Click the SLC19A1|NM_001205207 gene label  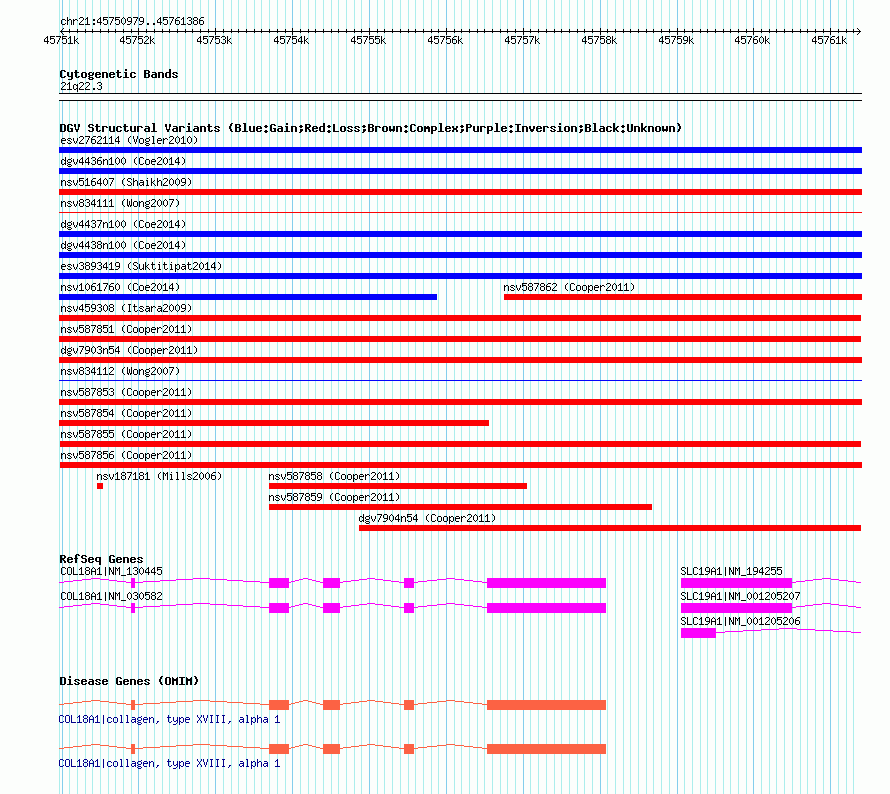click(x=740, y=596)
